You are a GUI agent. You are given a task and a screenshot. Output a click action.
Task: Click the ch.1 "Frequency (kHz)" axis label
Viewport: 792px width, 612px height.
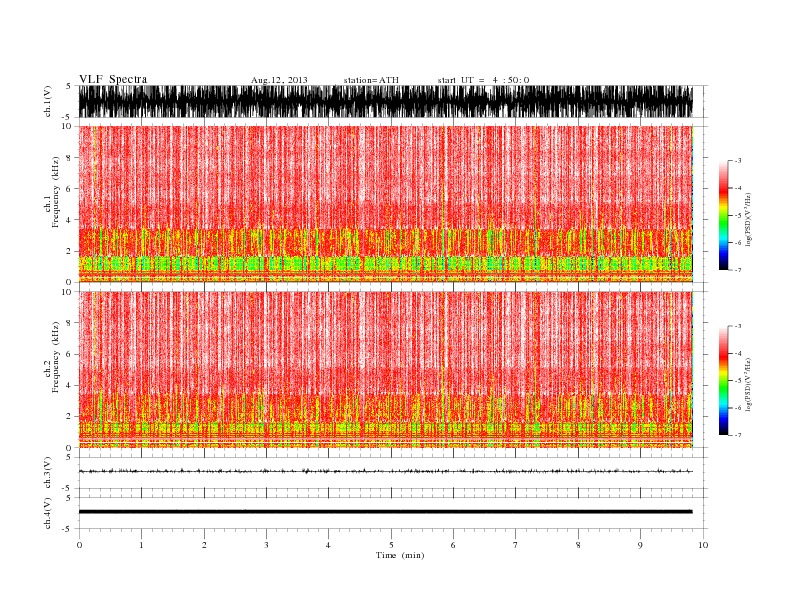coord(56,192)
